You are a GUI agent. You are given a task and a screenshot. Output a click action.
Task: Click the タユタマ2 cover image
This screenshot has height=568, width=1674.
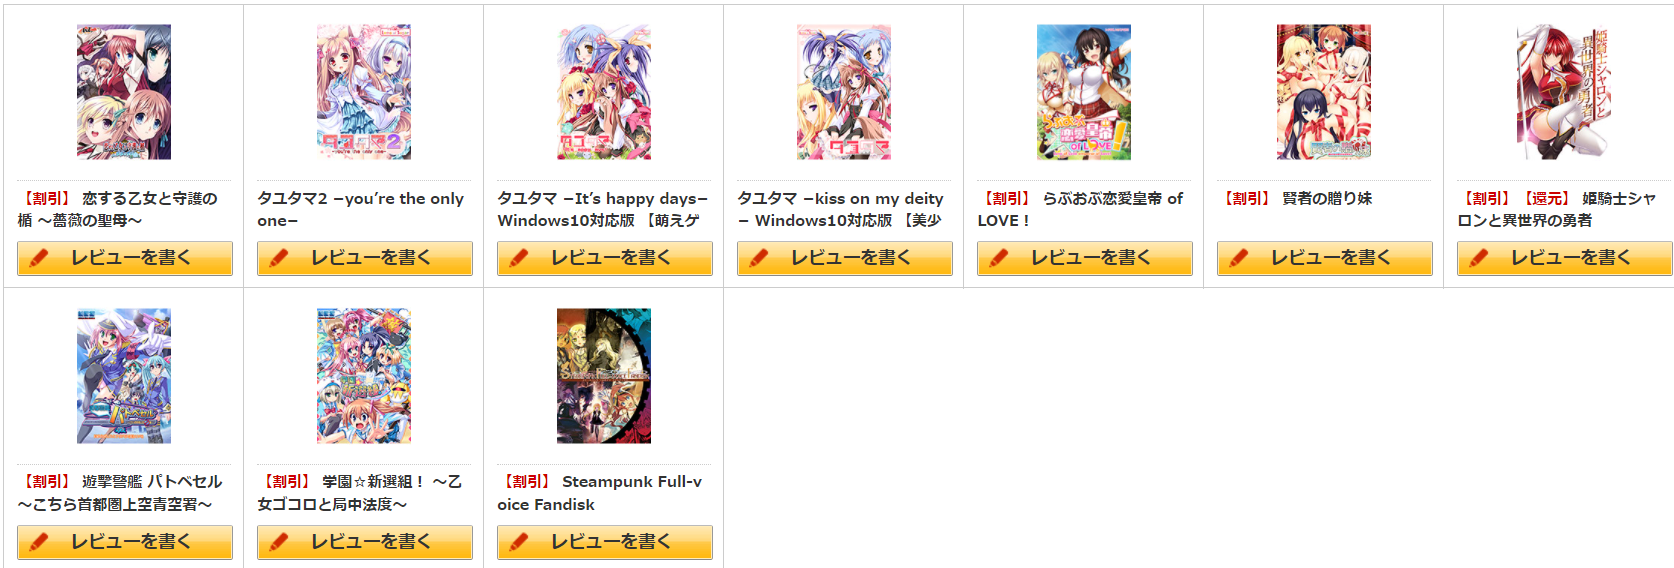click(364, 92)
